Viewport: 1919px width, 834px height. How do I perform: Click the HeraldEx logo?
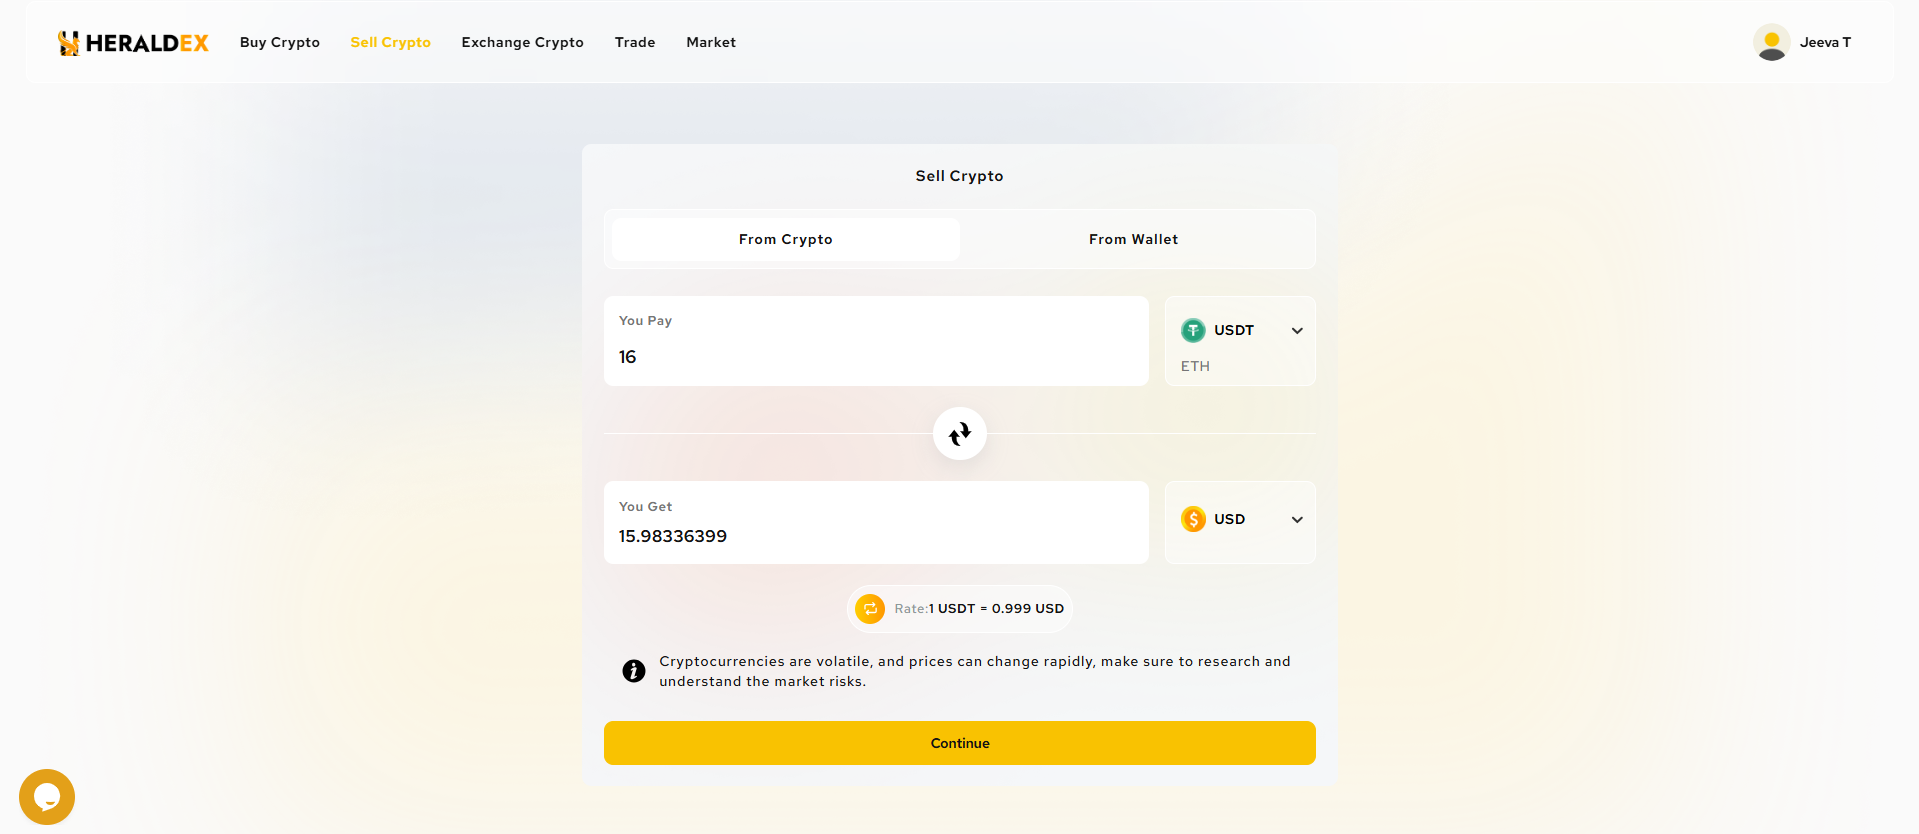(x=133, y=43)
